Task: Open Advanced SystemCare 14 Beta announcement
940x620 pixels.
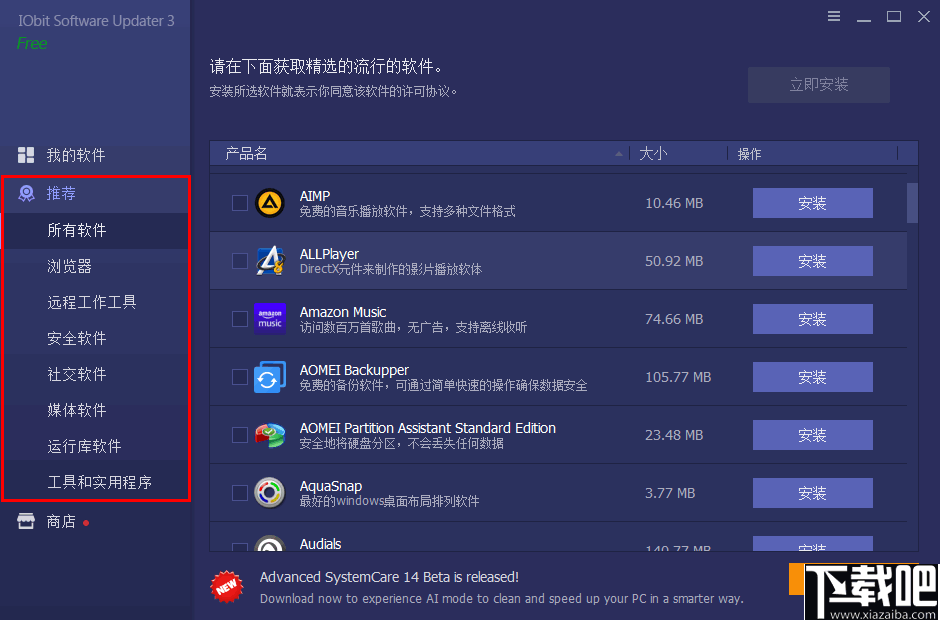Action: tap(389, 577)
